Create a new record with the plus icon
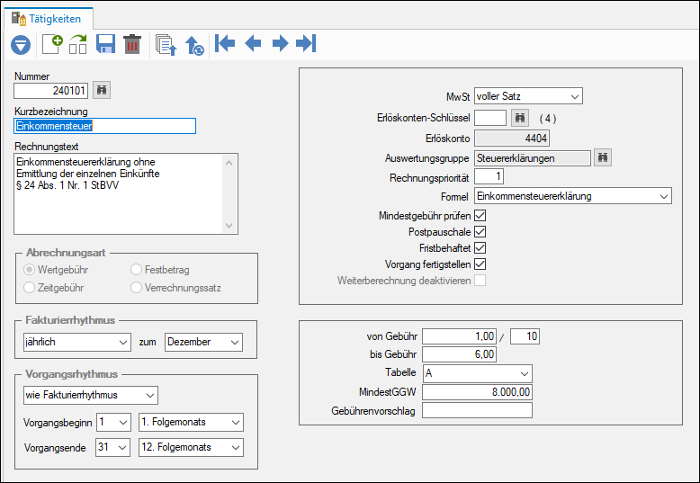This screenshot has width=700, height=483. (52, 44)
